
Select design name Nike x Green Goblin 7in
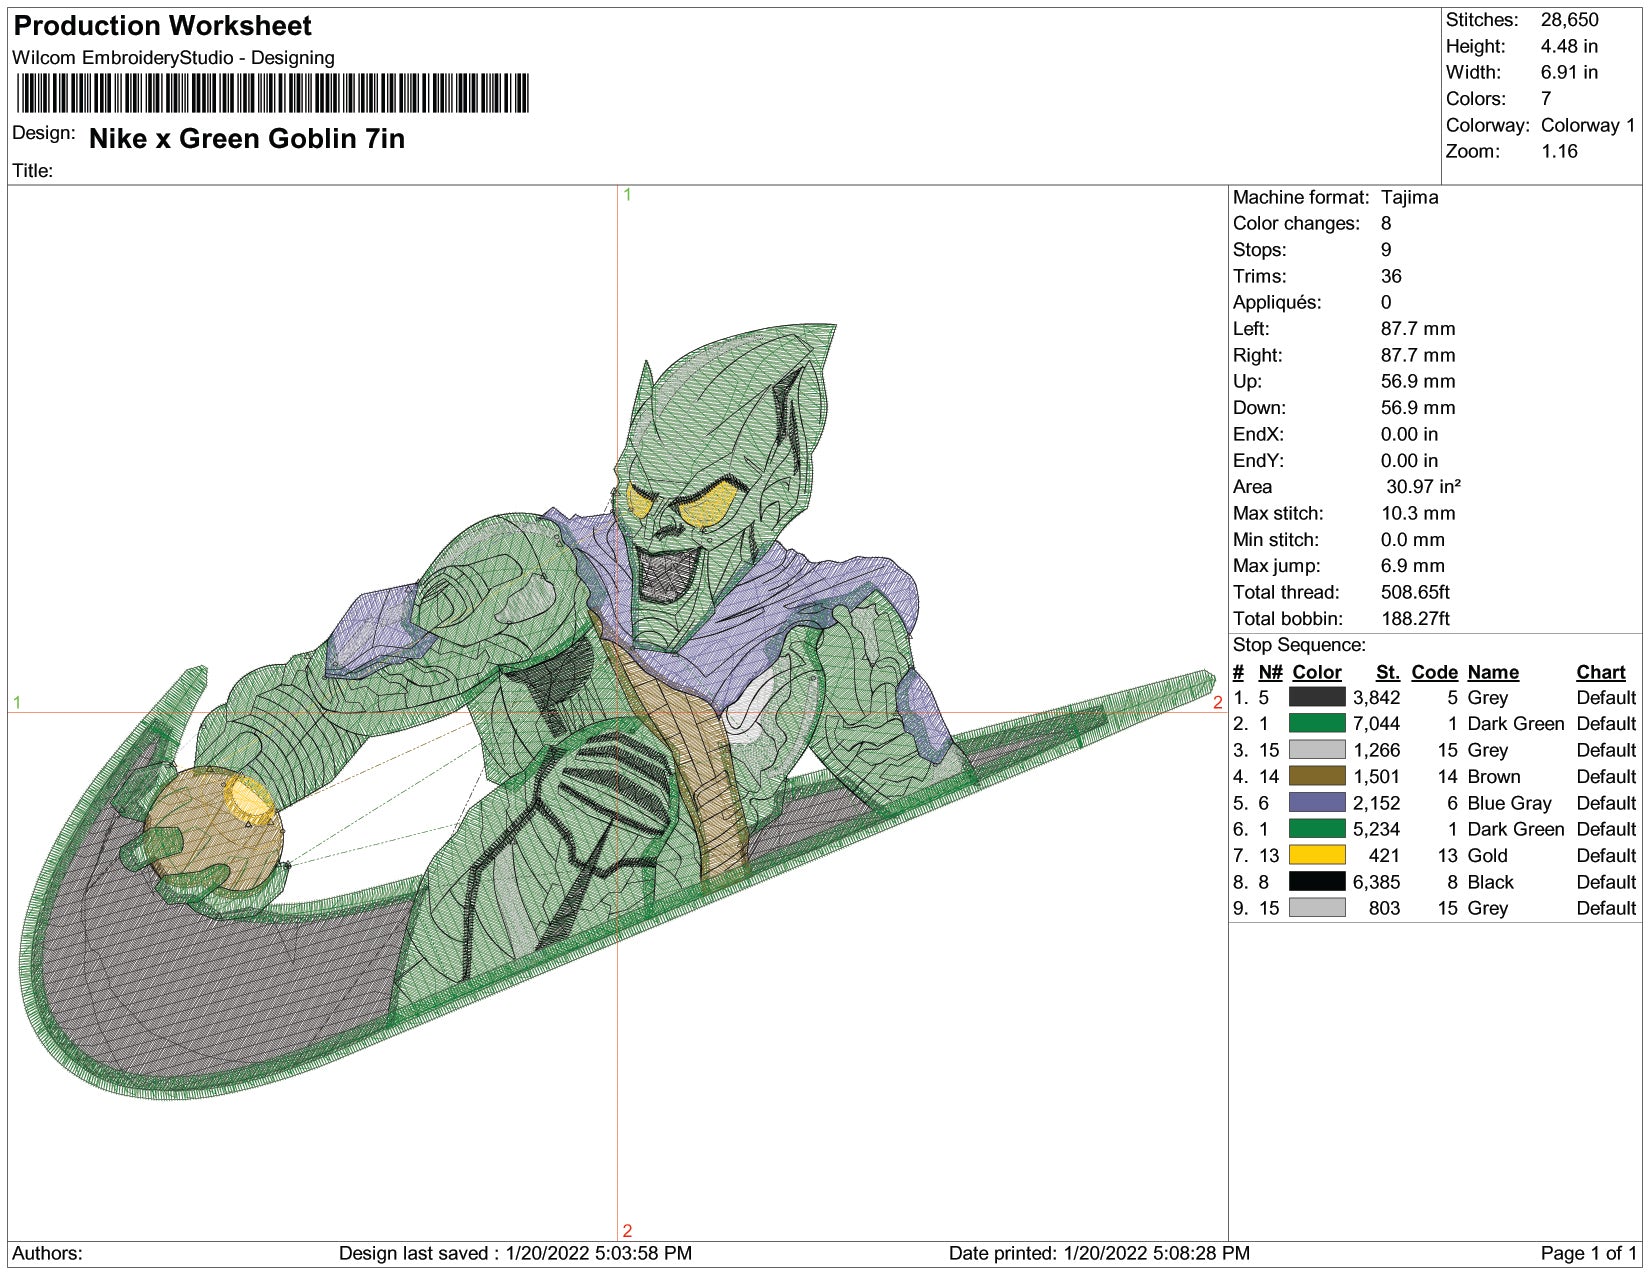247,138
